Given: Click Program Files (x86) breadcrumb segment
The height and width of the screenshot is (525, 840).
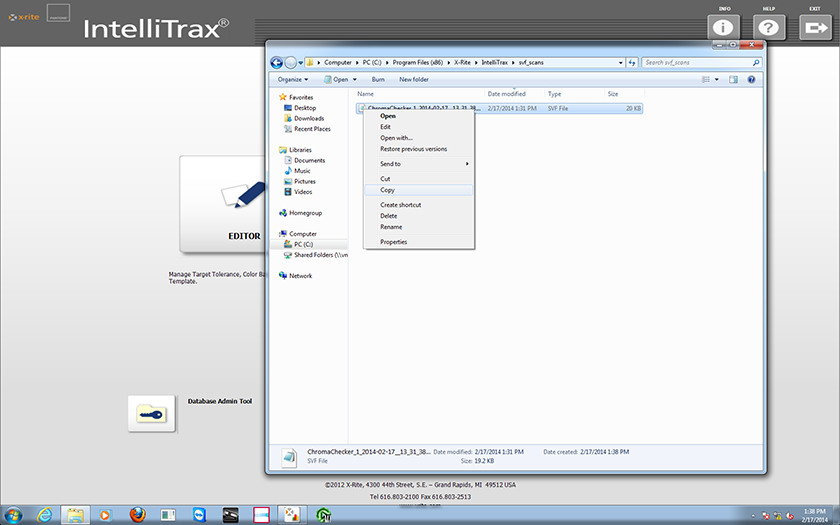Looking at the screenshot, I should coord(417,63).
